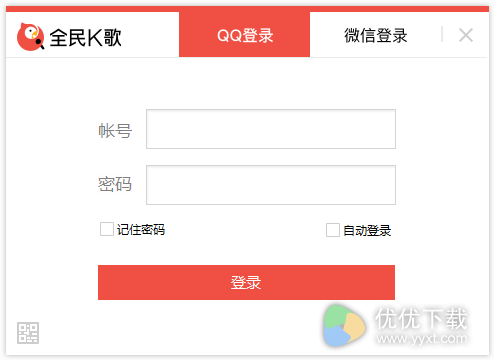Close the login window with X
The image size is (494, 360).
[466, 35]
